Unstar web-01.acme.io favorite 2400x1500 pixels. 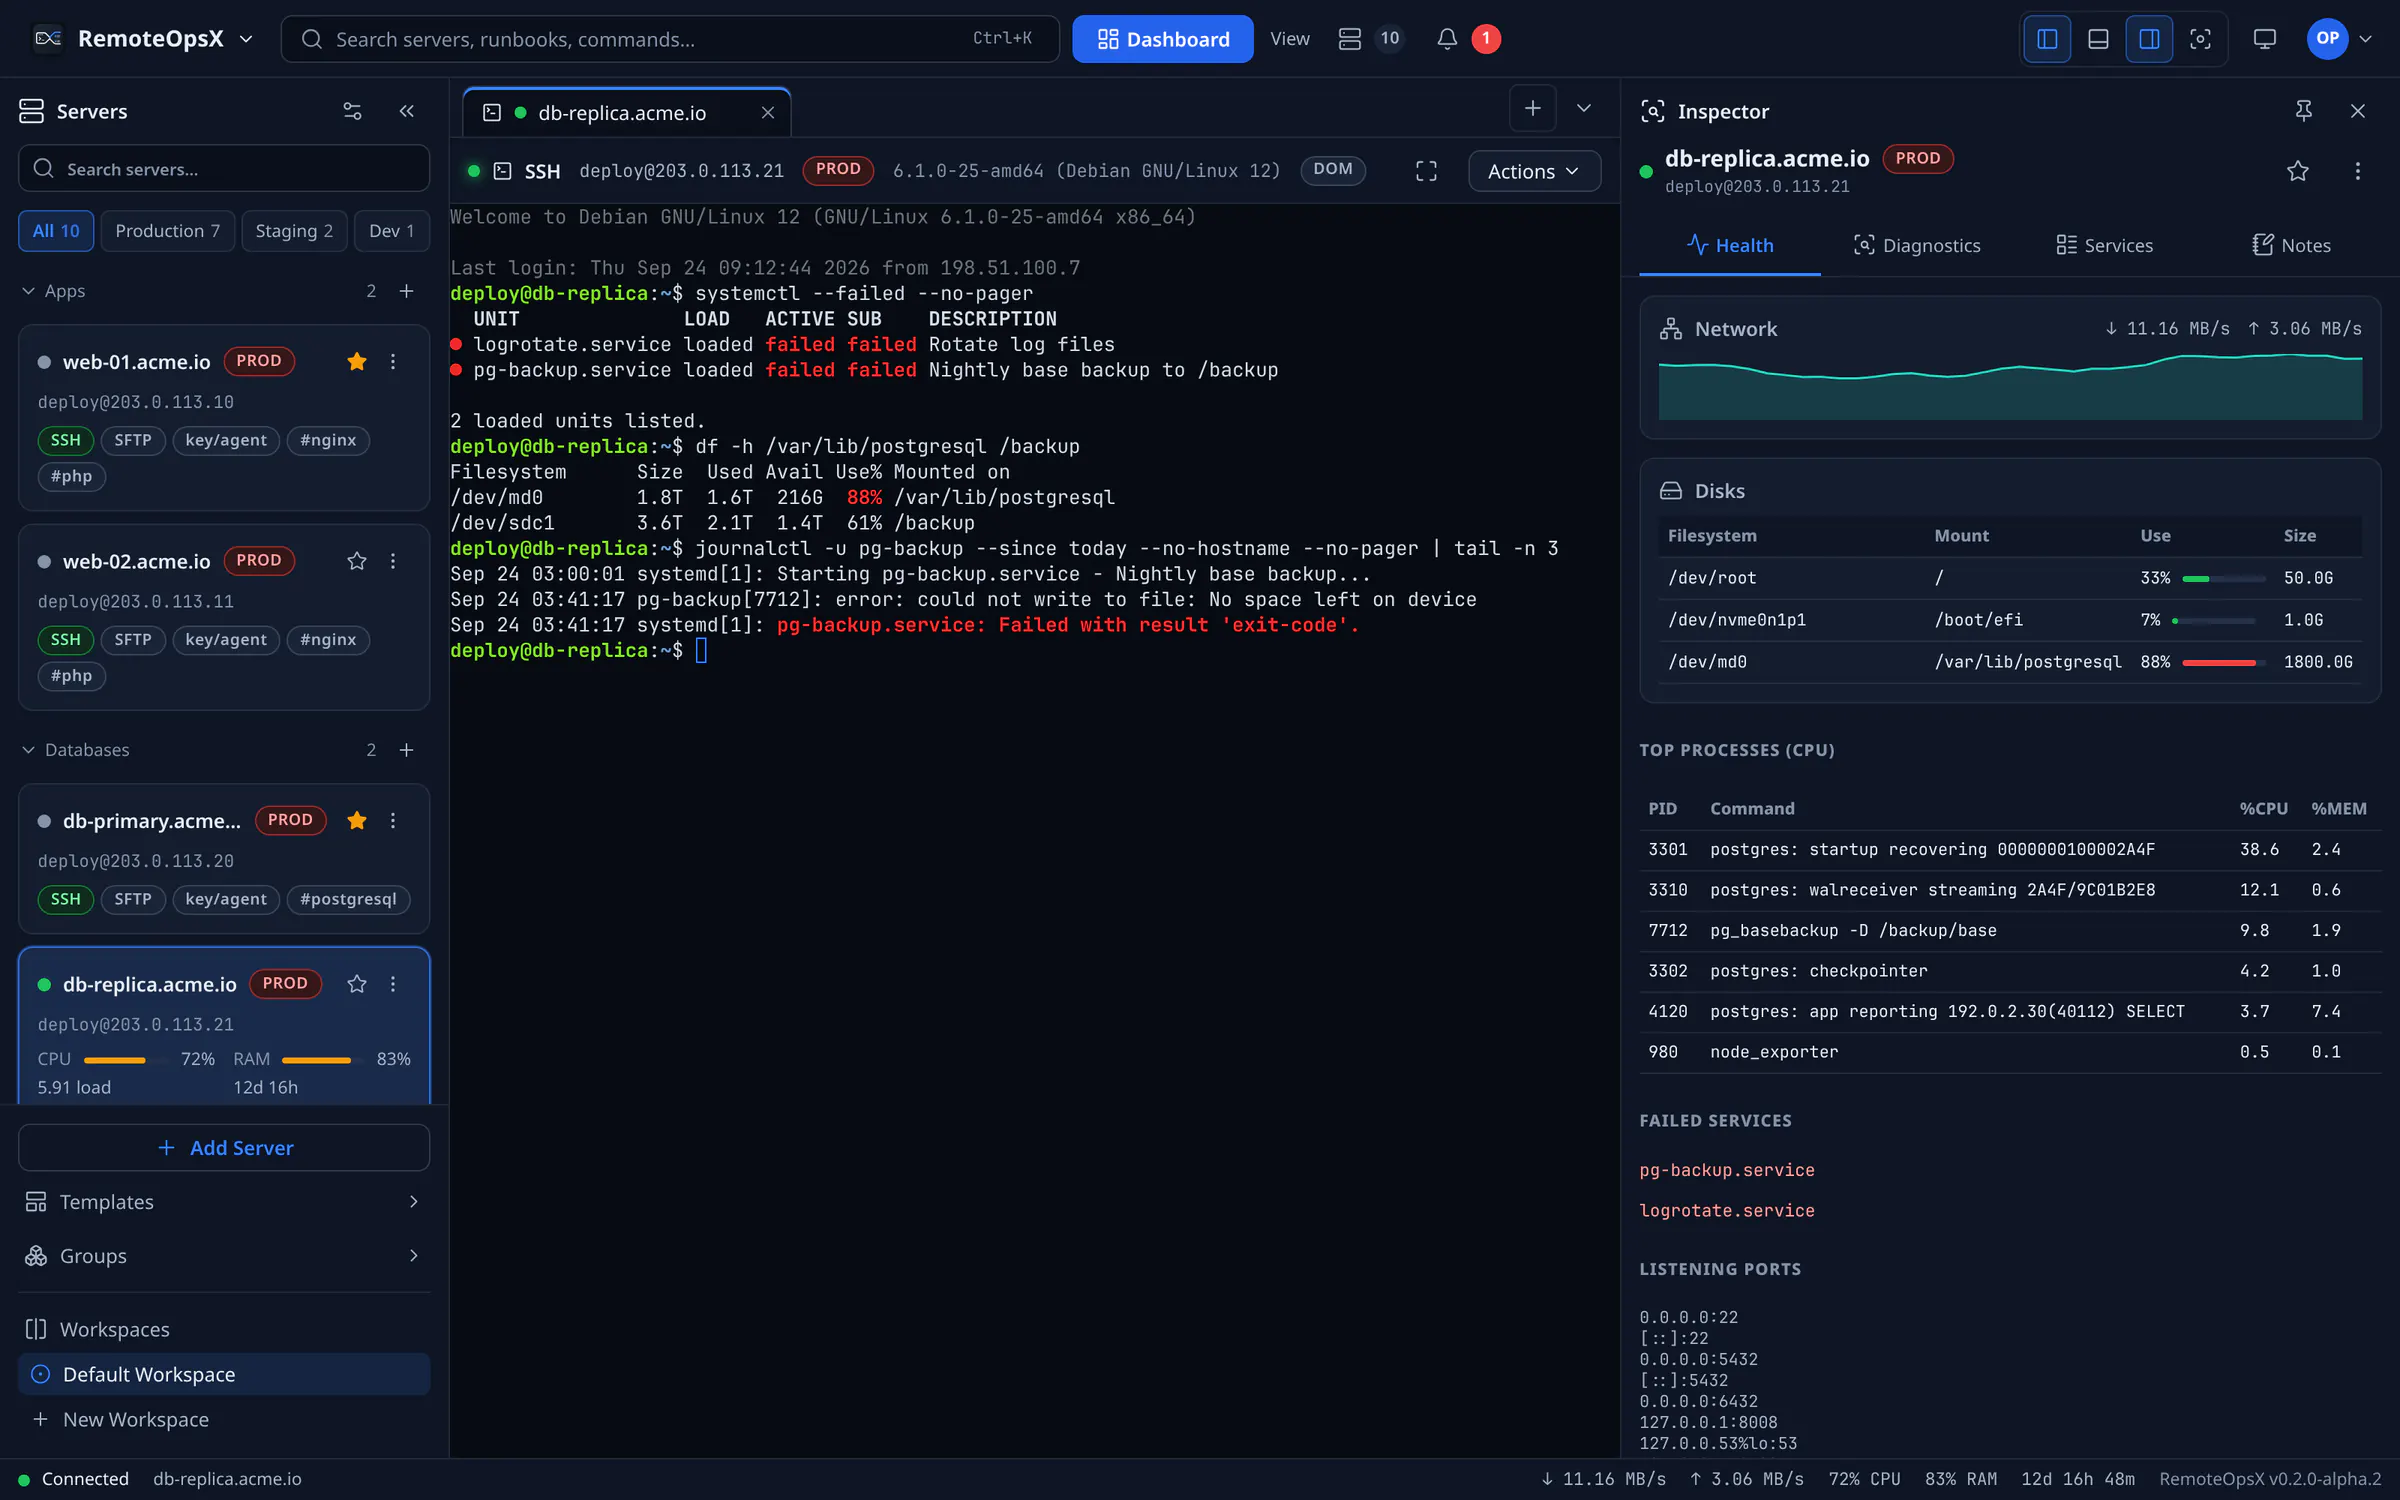pos(356,362)
